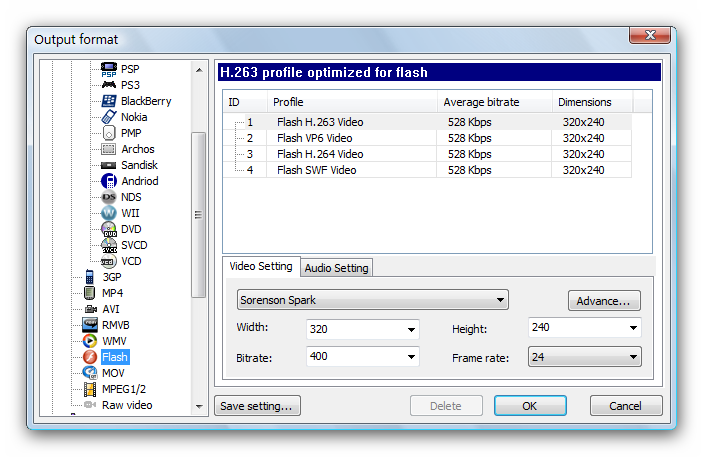This screenshot has width=704, height=457.
Task: Click the Dimensions column header
Action: (592, 102)
